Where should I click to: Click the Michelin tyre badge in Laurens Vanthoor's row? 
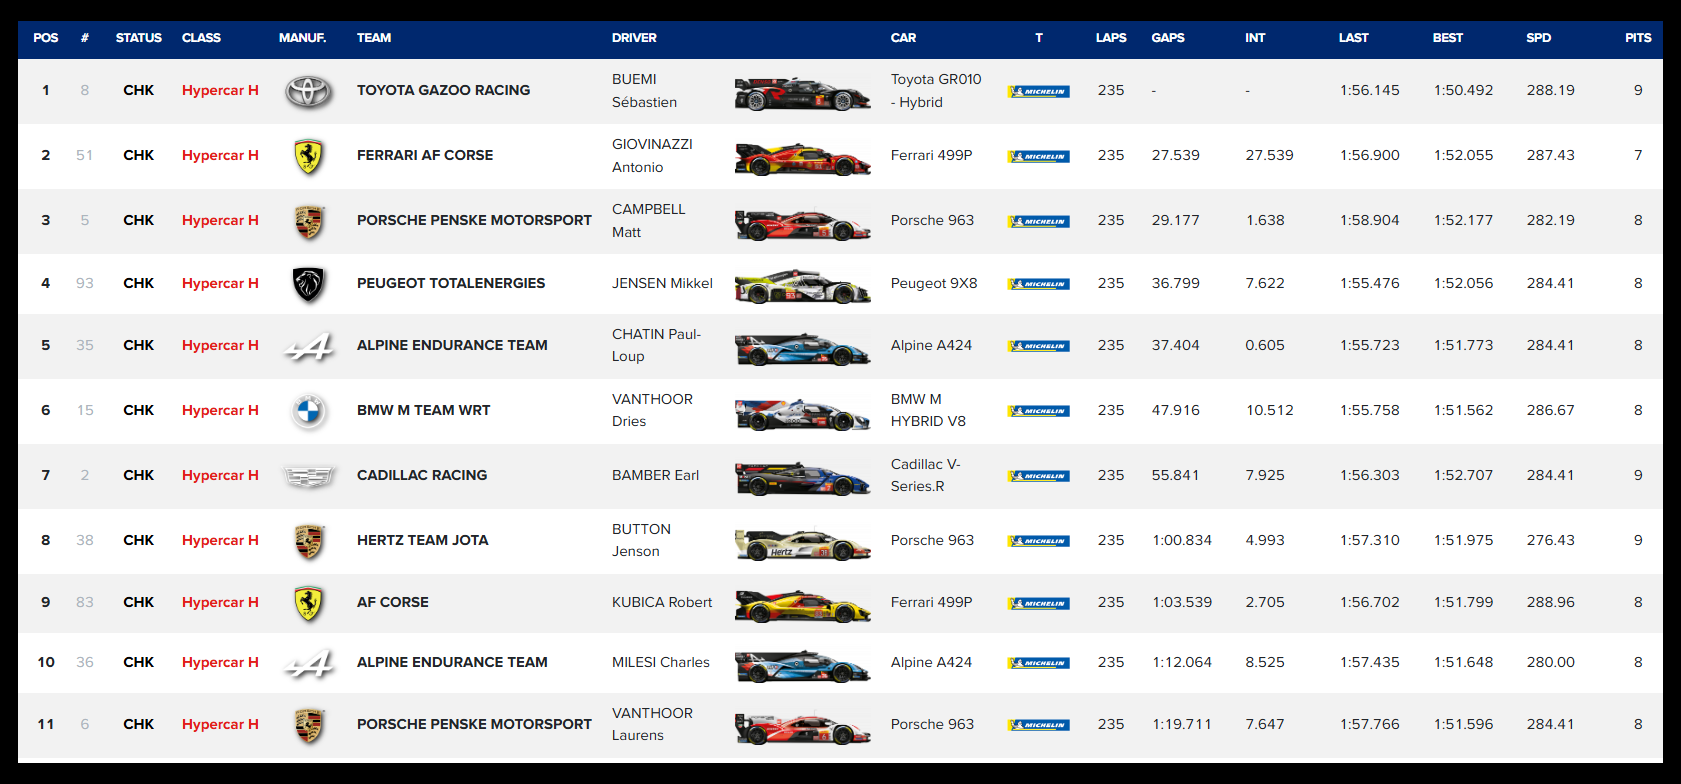tap(1039, 725)
